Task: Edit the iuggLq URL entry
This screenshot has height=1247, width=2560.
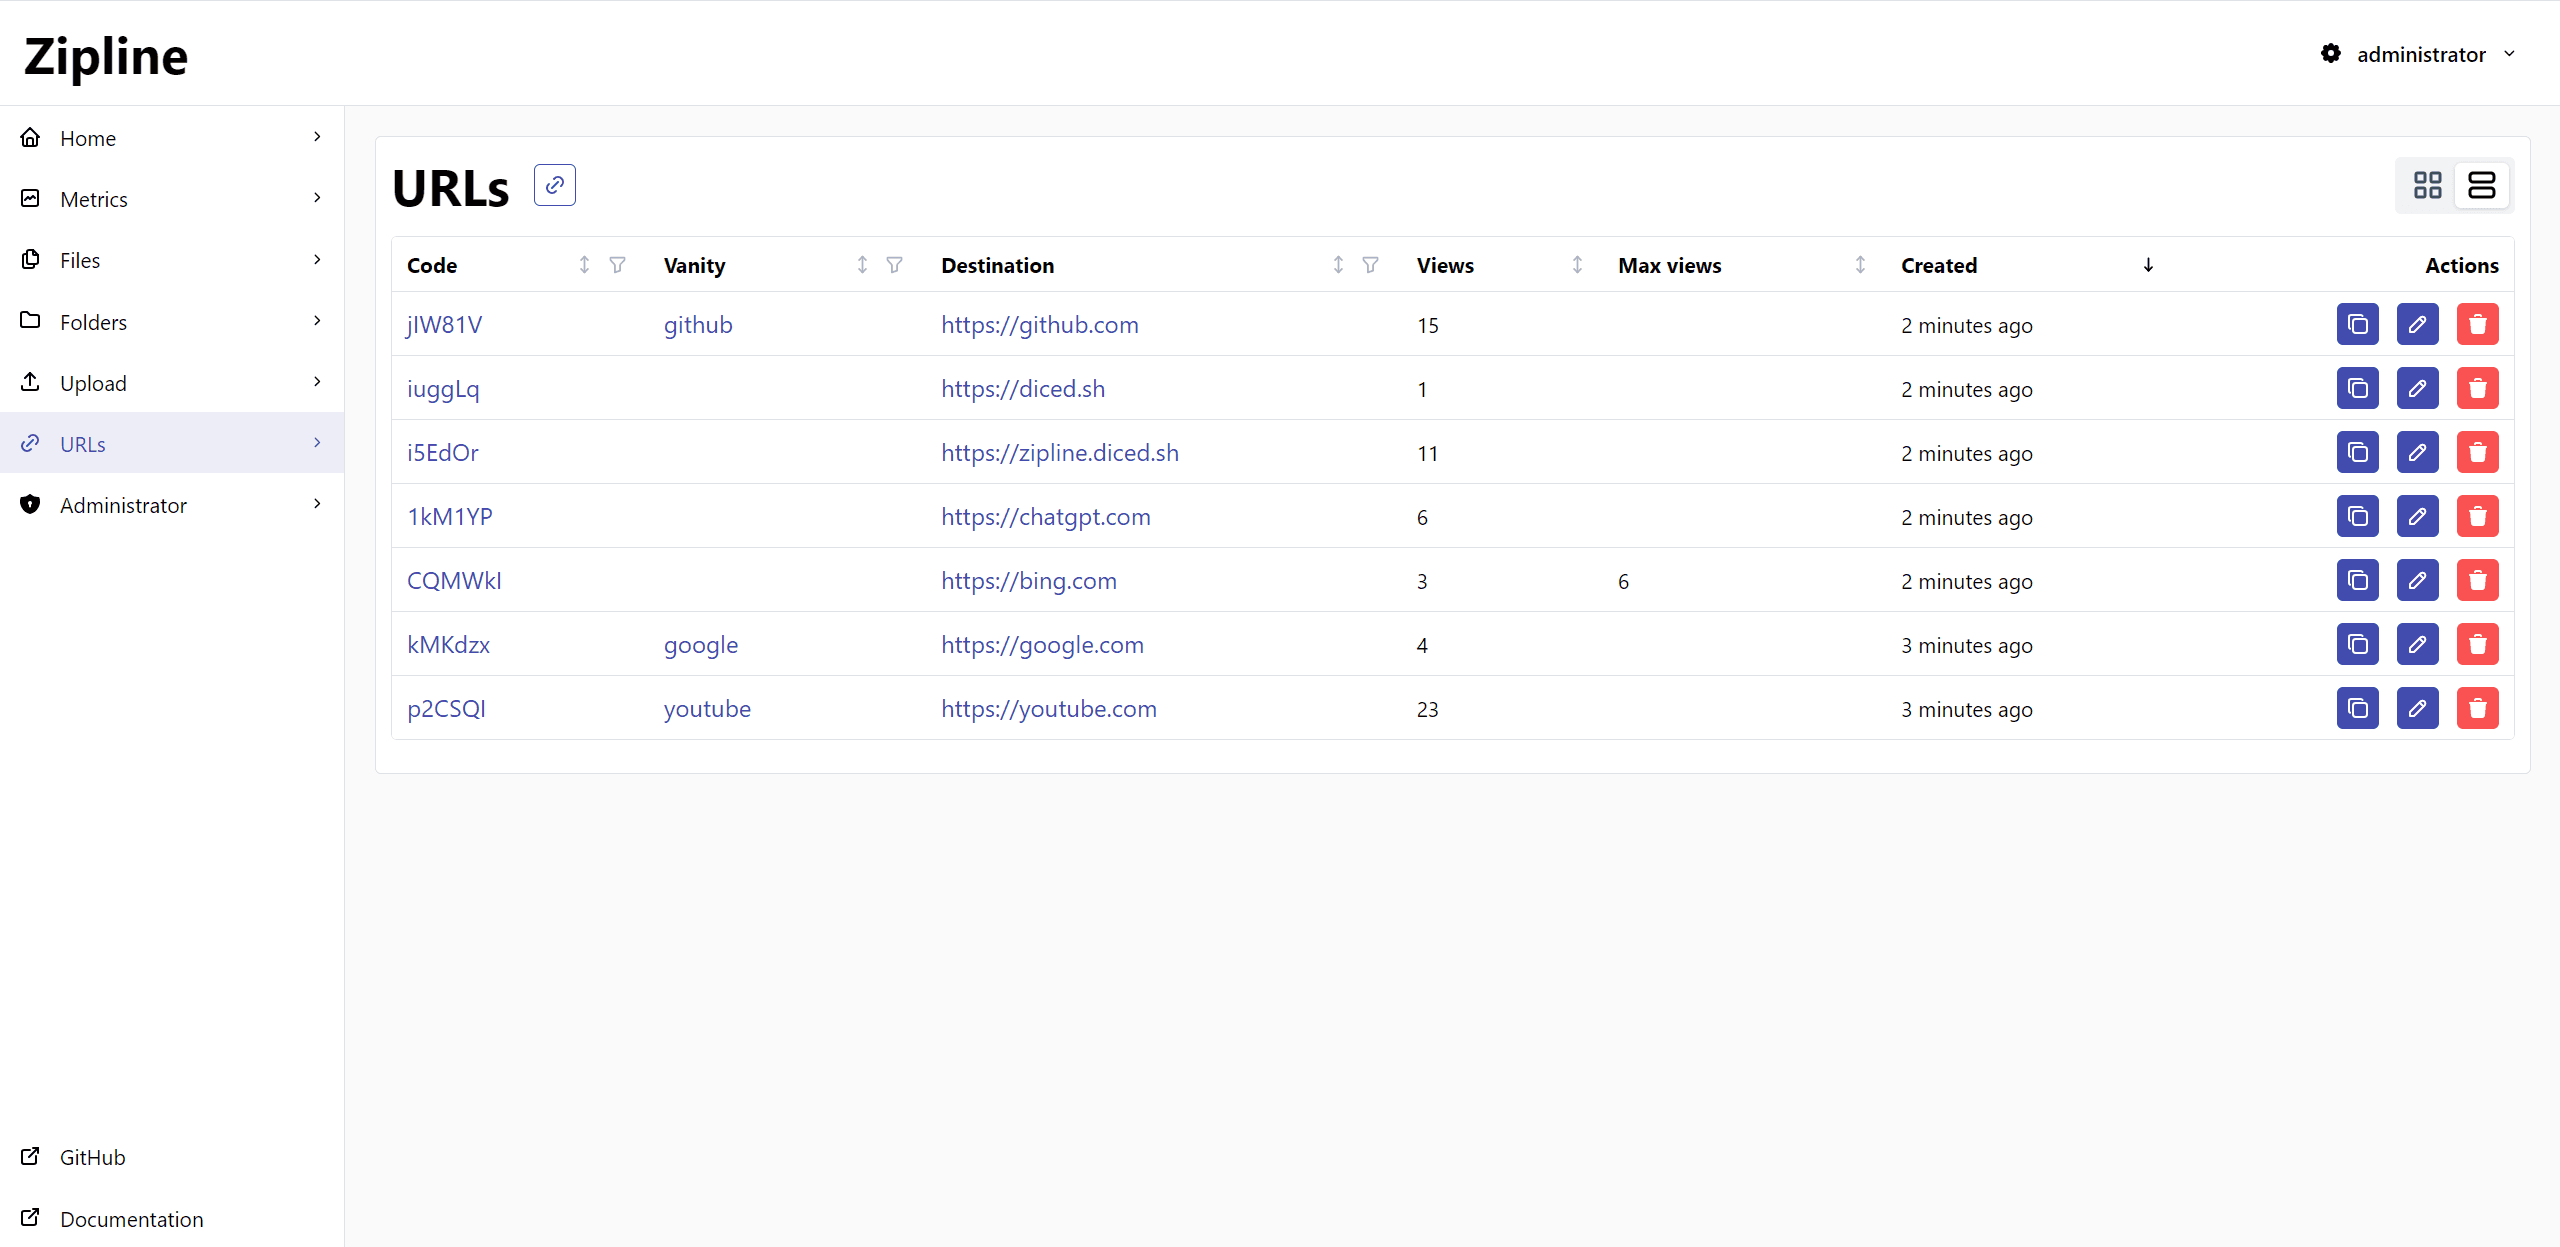Action: (x=2418, y=388)
